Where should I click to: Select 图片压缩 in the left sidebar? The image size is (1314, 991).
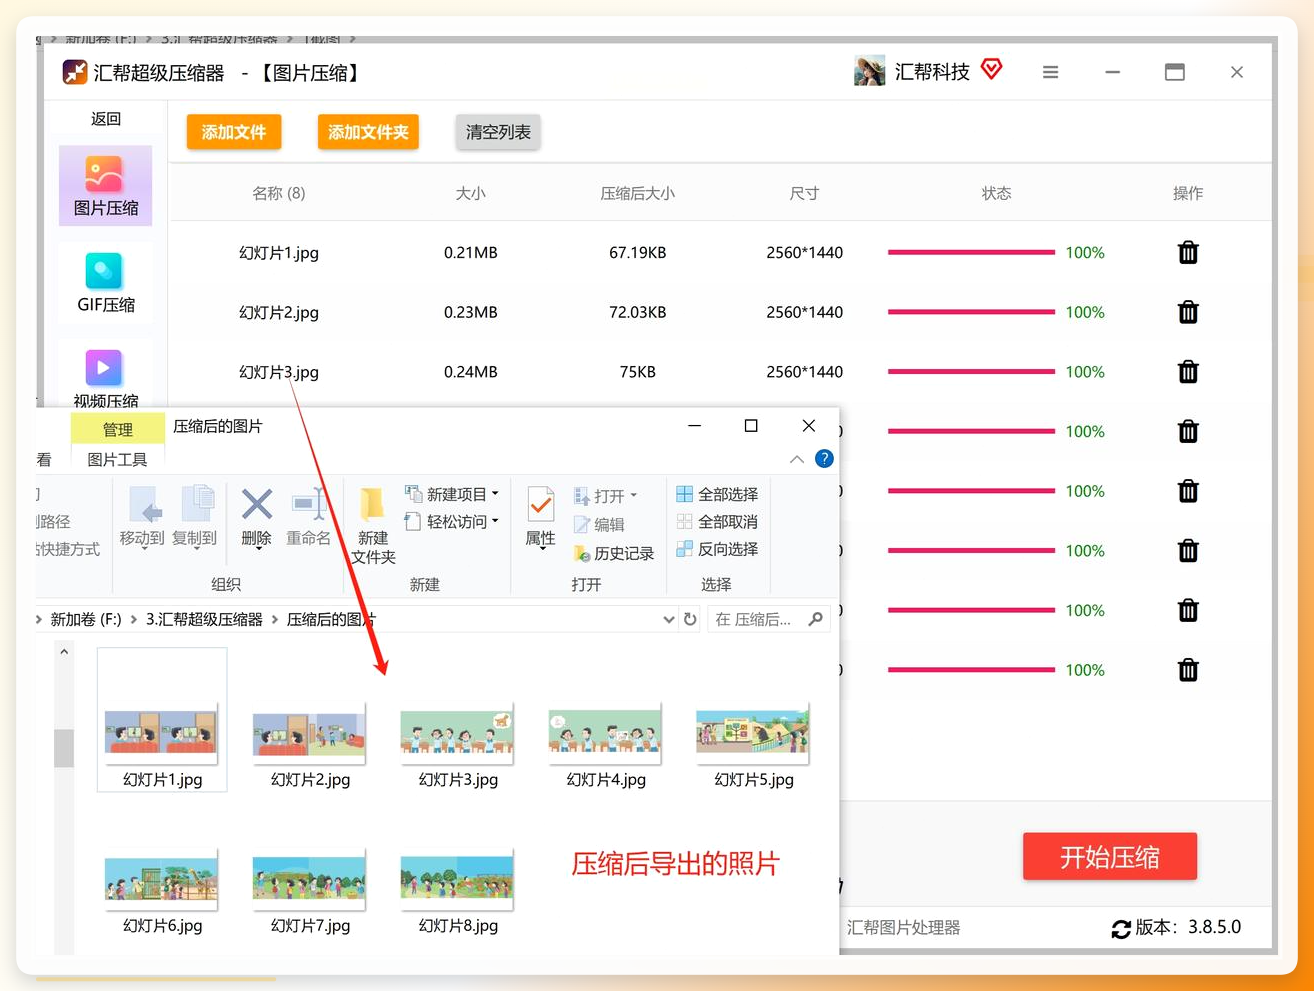(x=105, y=186)
